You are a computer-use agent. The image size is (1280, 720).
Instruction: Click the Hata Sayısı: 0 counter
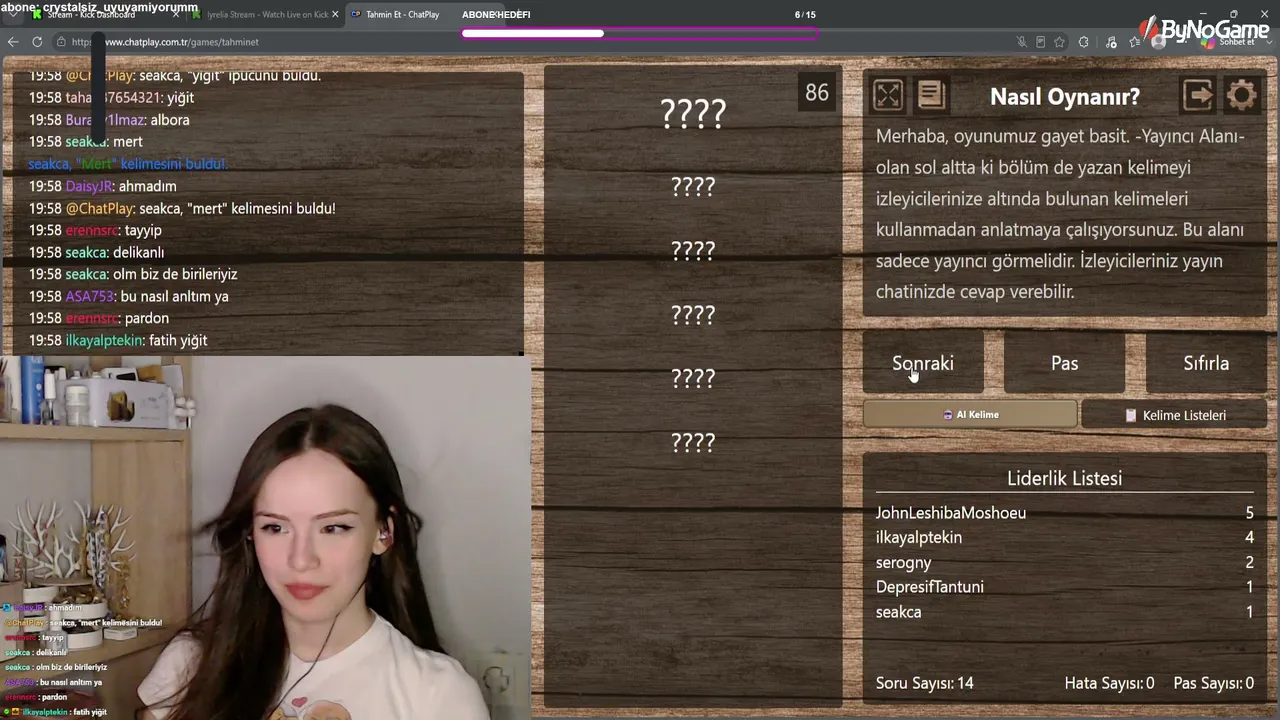click(x=1109, y=683)
